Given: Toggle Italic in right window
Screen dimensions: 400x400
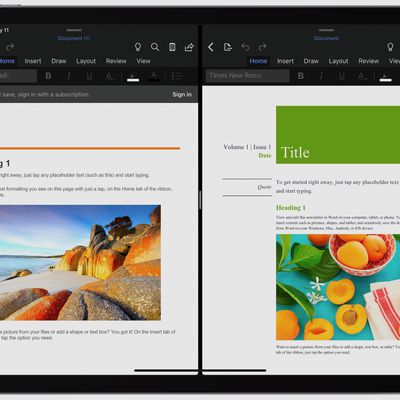Looking at the screenshot, I should (321, 76).
